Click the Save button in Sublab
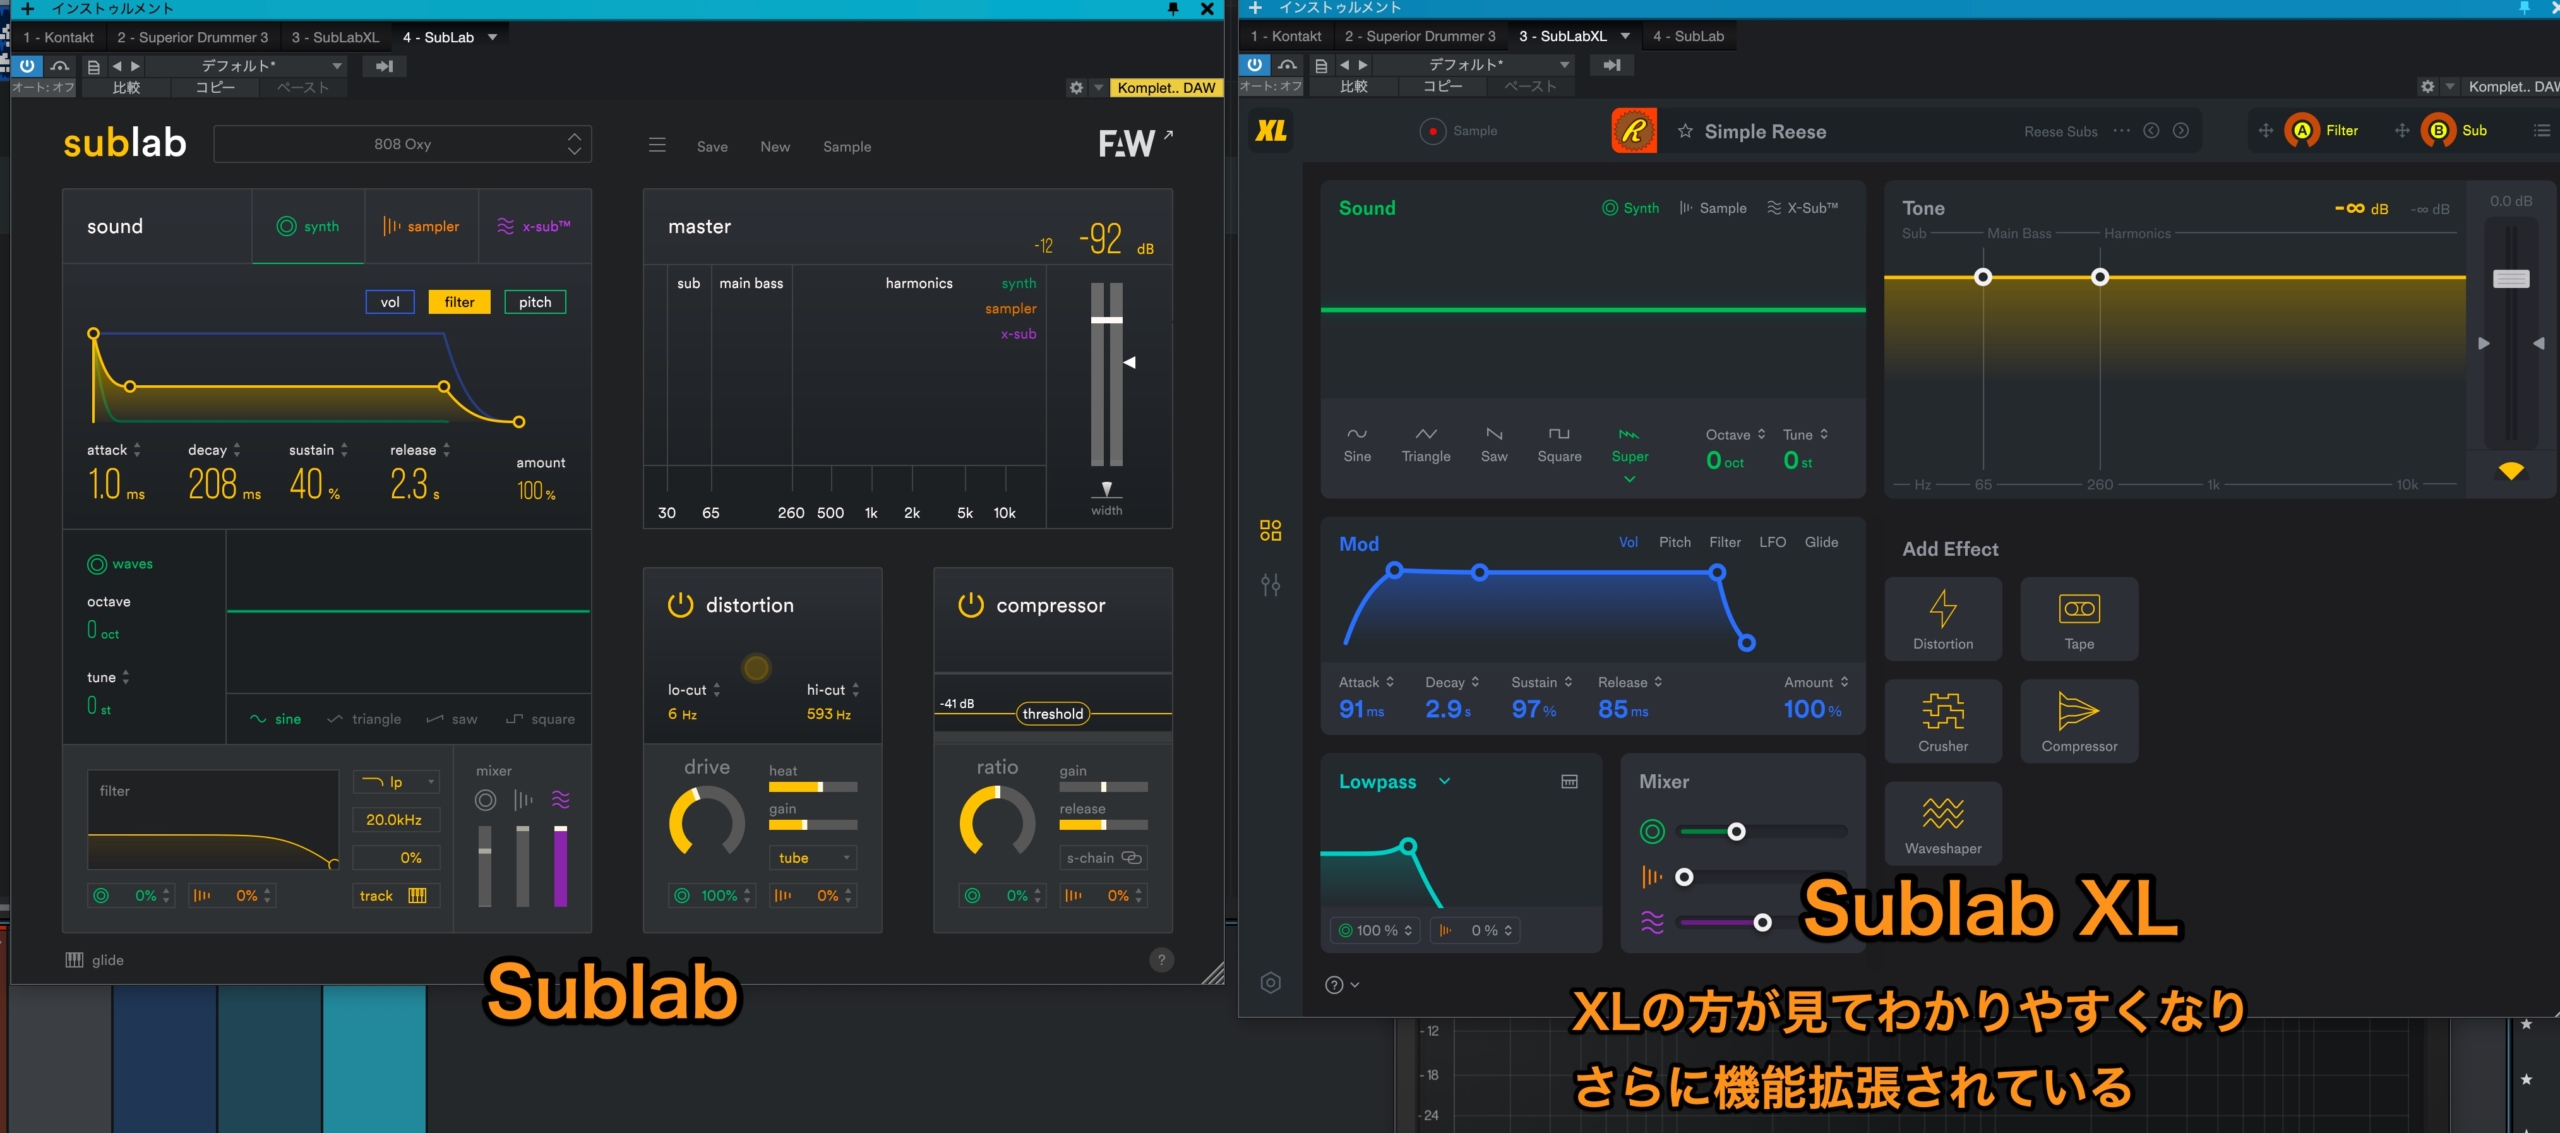 pos(712,146)
